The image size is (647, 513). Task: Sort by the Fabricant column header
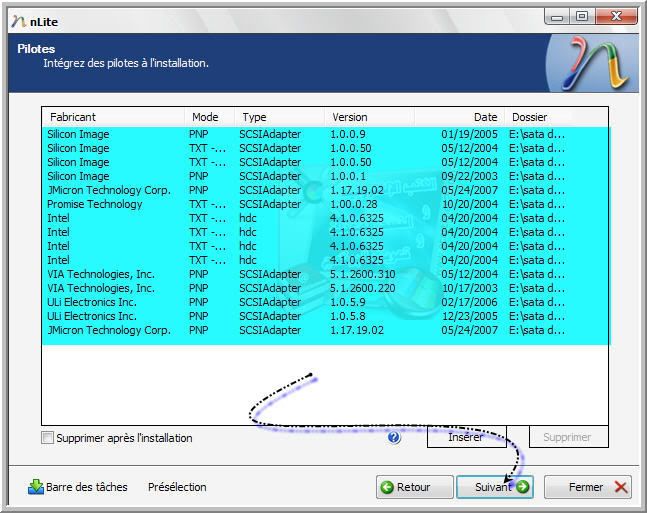113,117
